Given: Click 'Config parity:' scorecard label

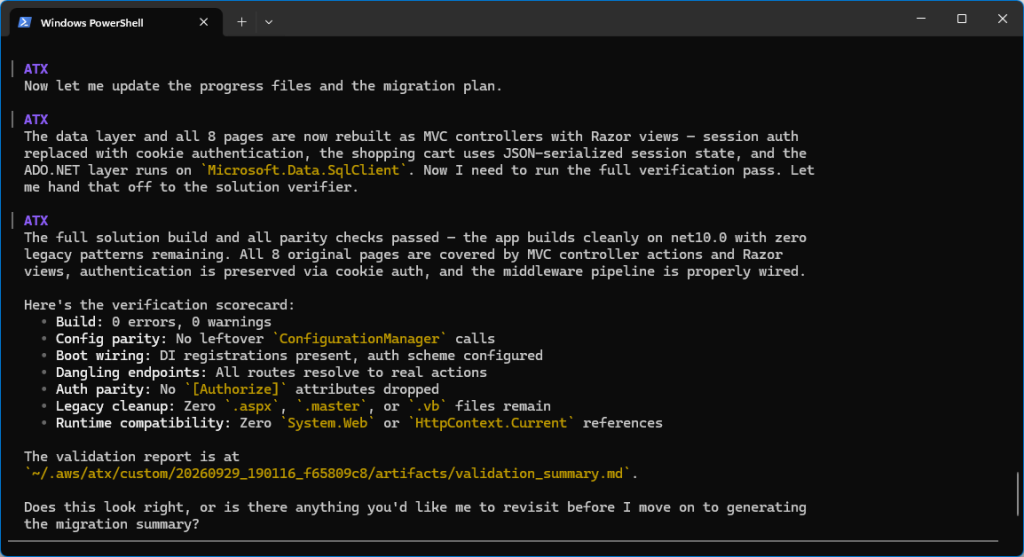Looking at the screenshot, I should (x=112, y=339).
